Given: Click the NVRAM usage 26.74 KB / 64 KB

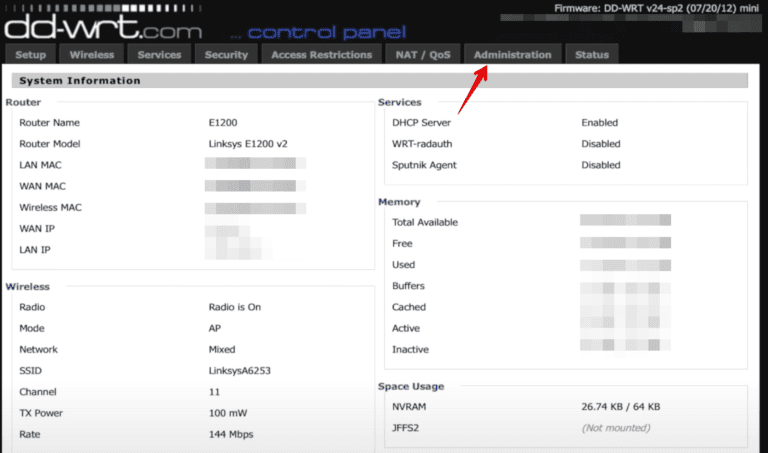Looking at the screenshot, I should pyautogui.click(x=621, y=406).
